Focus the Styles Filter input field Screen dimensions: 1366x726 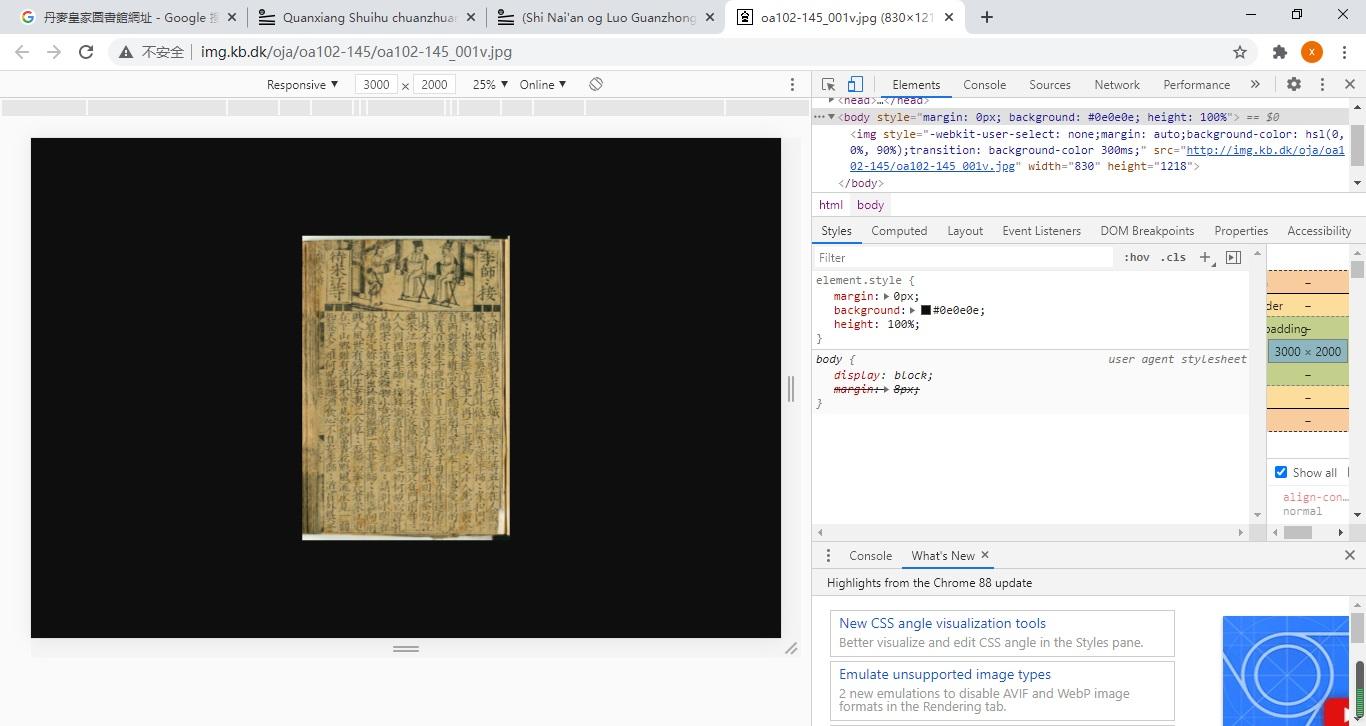964,258
